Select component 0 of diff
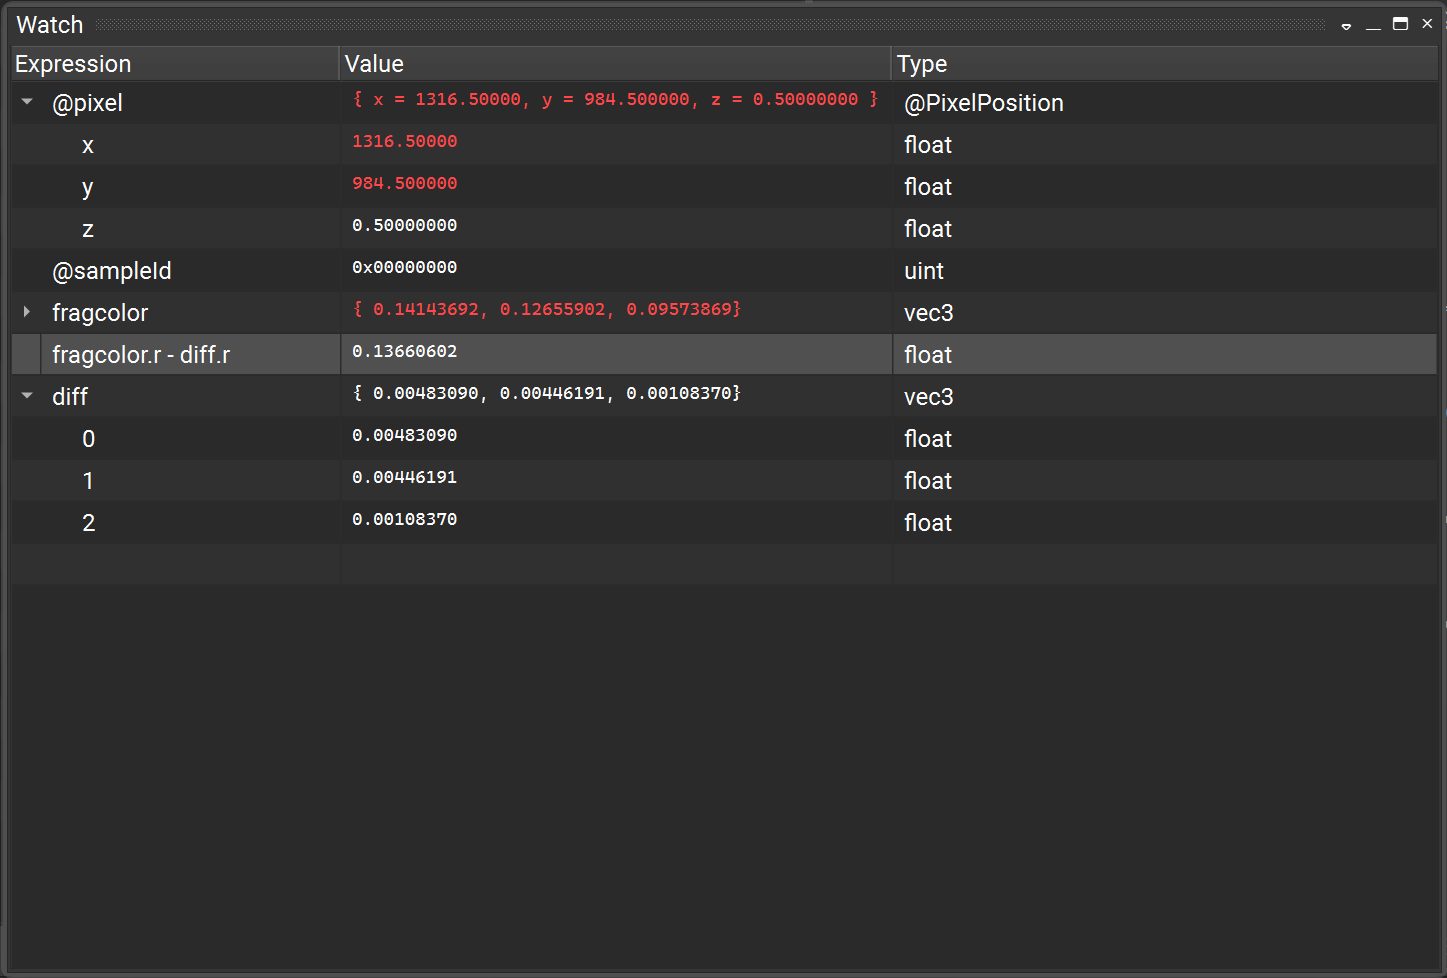The image size is (1447, 978). click(88, 438)
